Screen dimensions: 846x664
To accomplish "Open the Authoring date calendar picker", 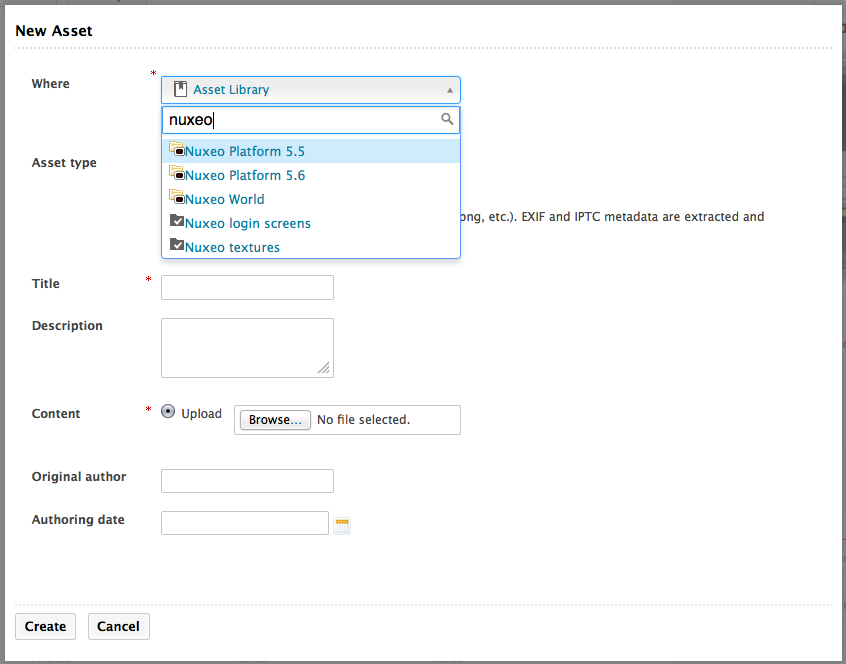I will (342, 525).
